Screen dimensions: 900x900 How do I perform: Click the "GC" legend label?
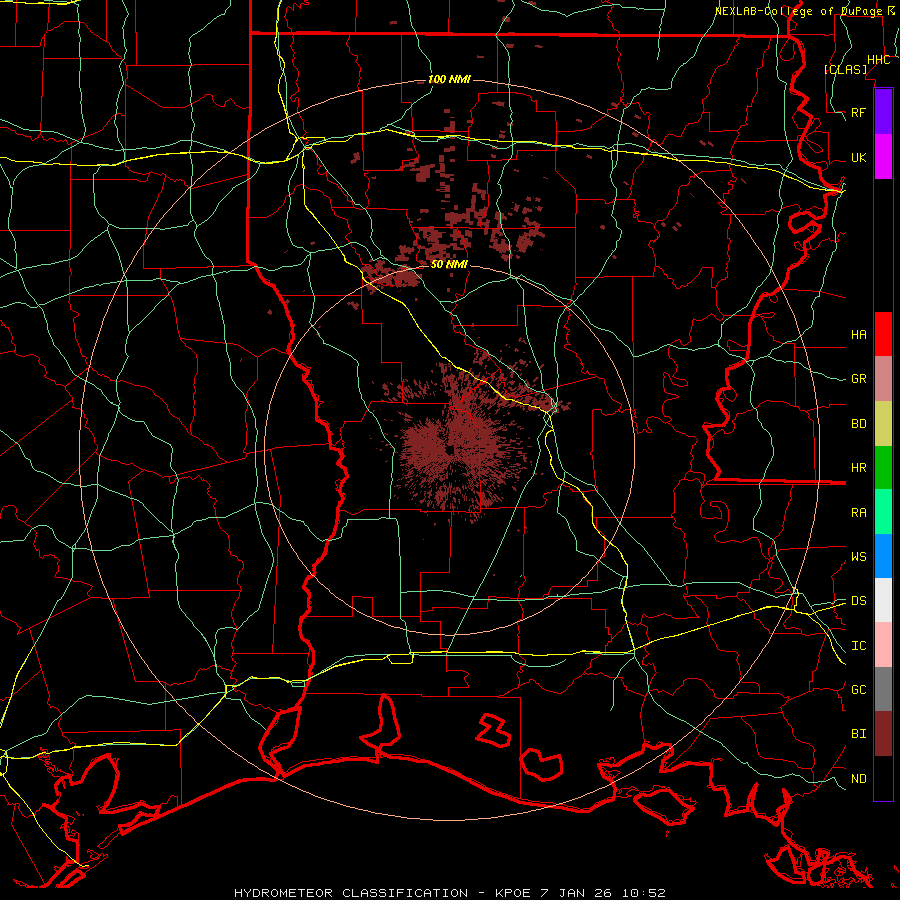(x=858, y=690)
